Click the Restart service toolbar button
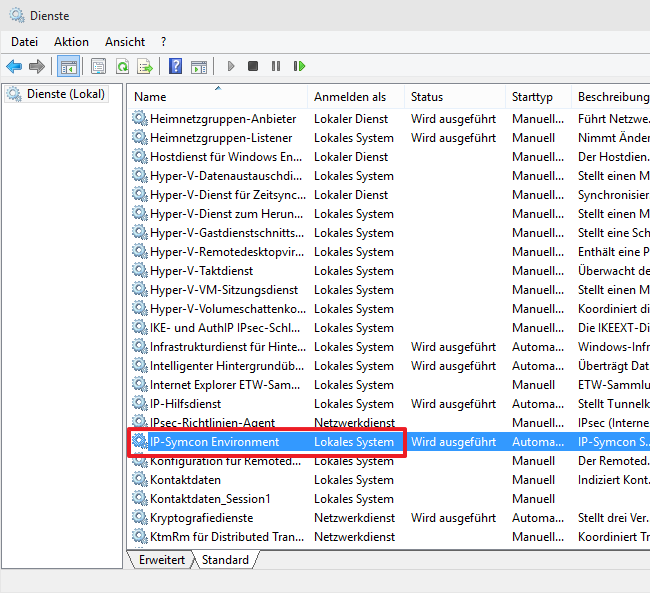The image size is (650, 593). coord(299,67)
